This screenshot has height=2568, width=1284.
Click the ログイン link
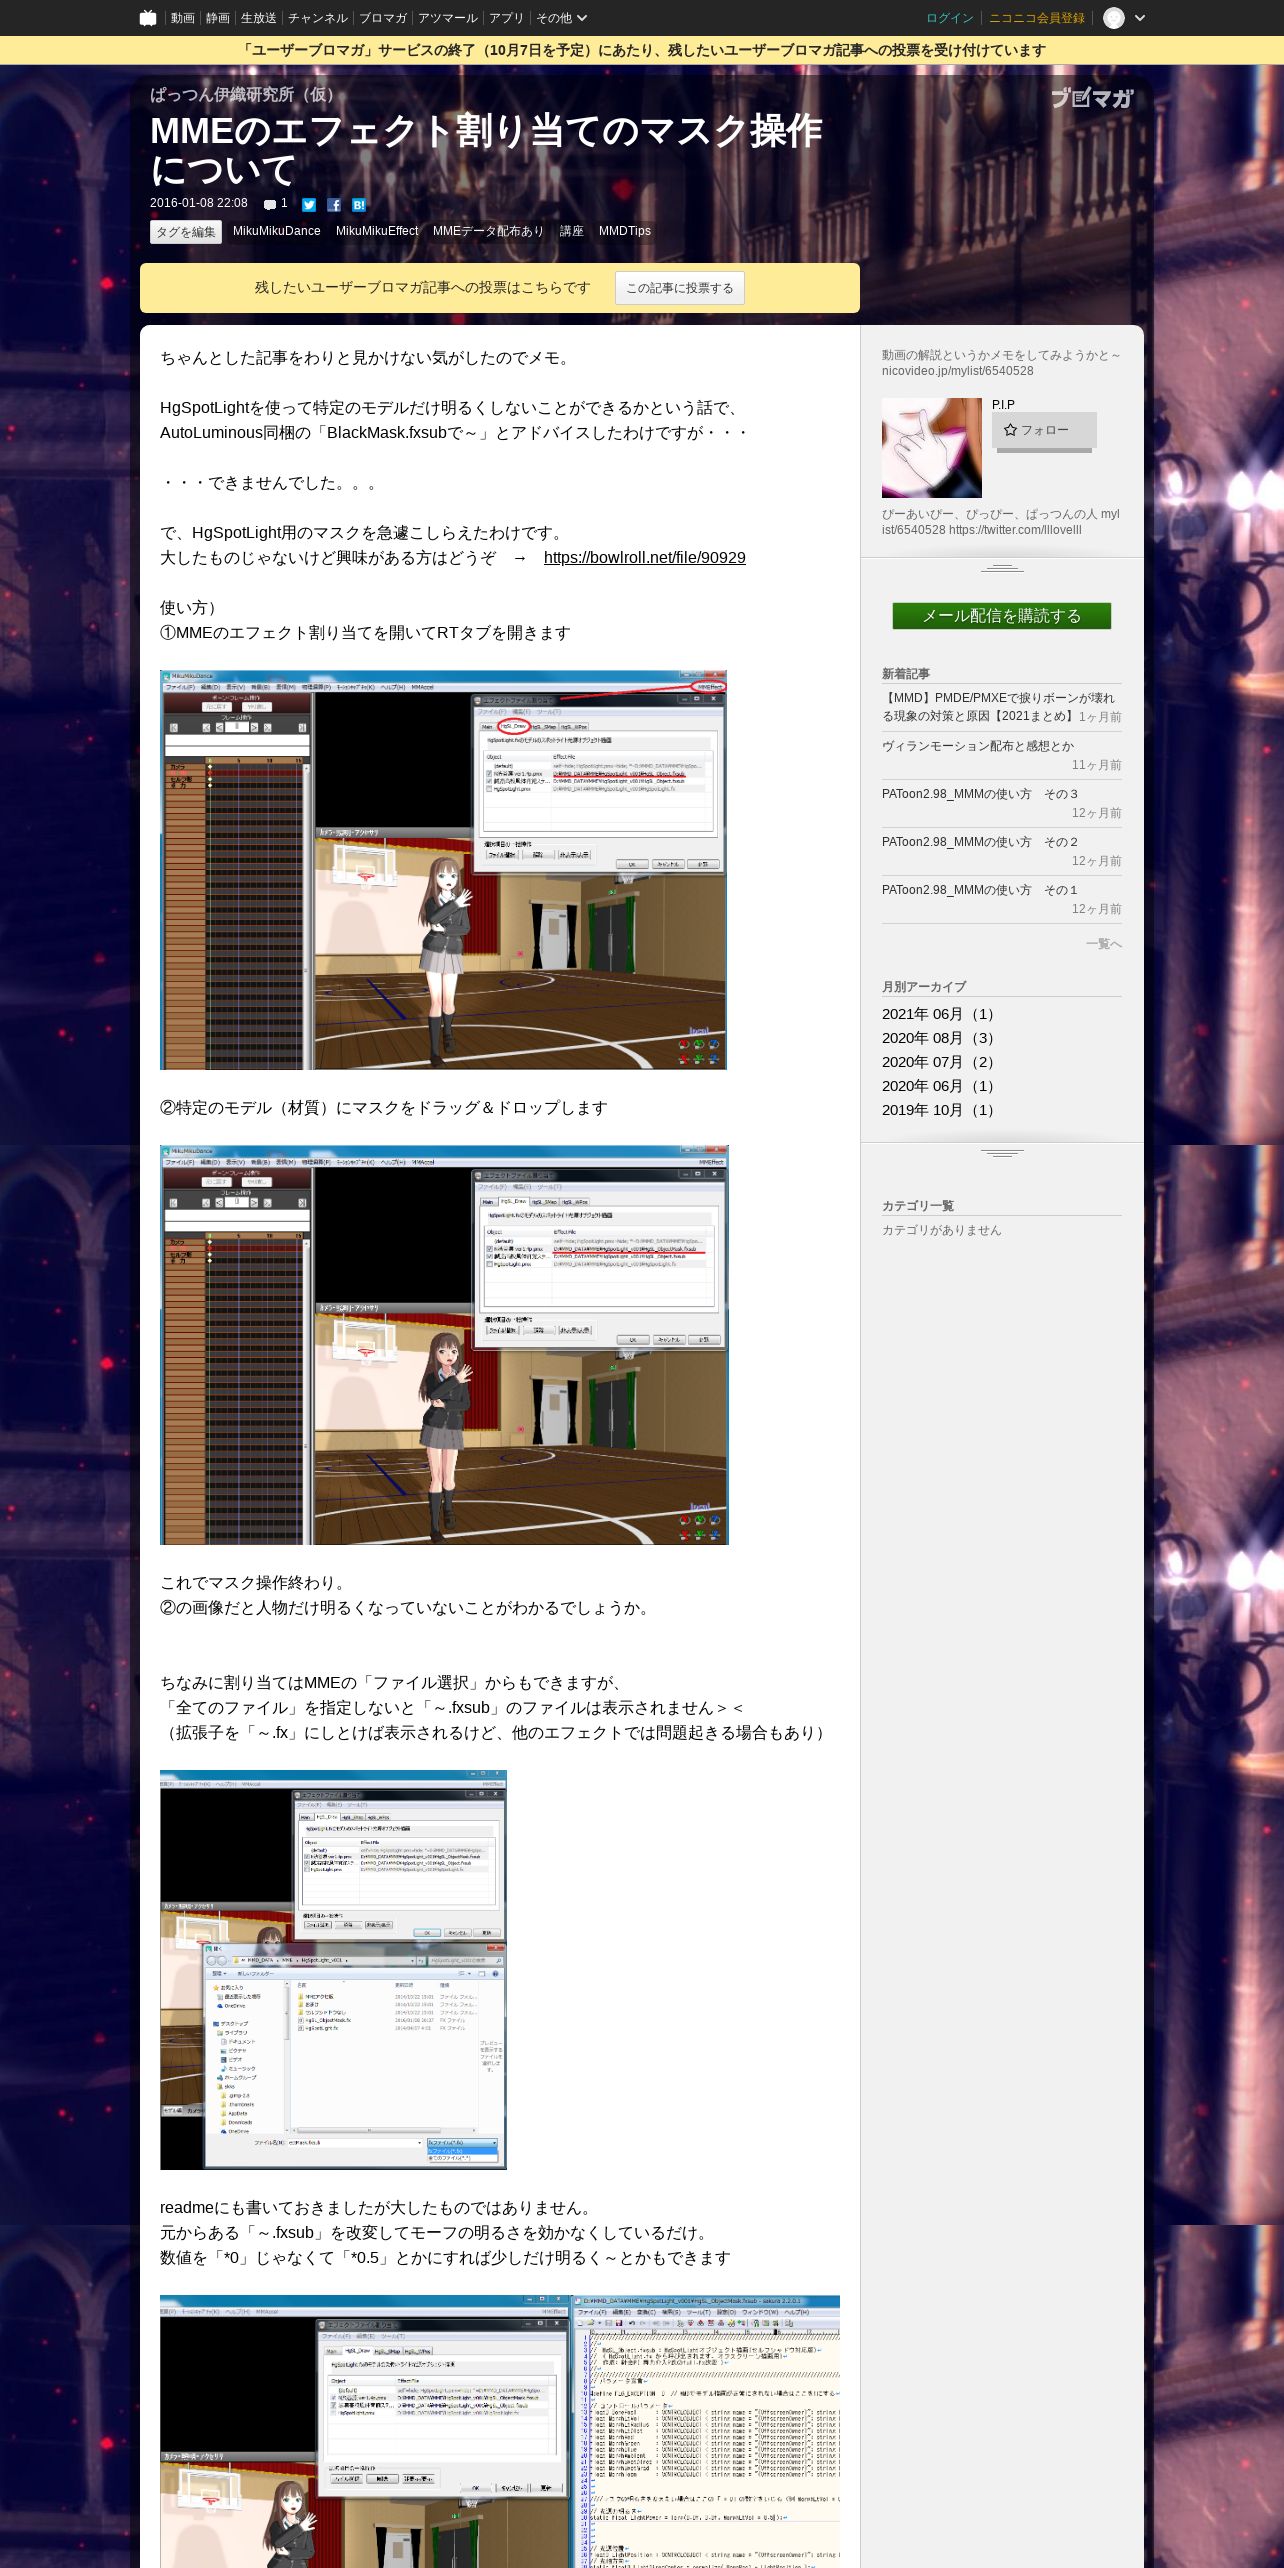pyautogui.click(x=950, y=18)
